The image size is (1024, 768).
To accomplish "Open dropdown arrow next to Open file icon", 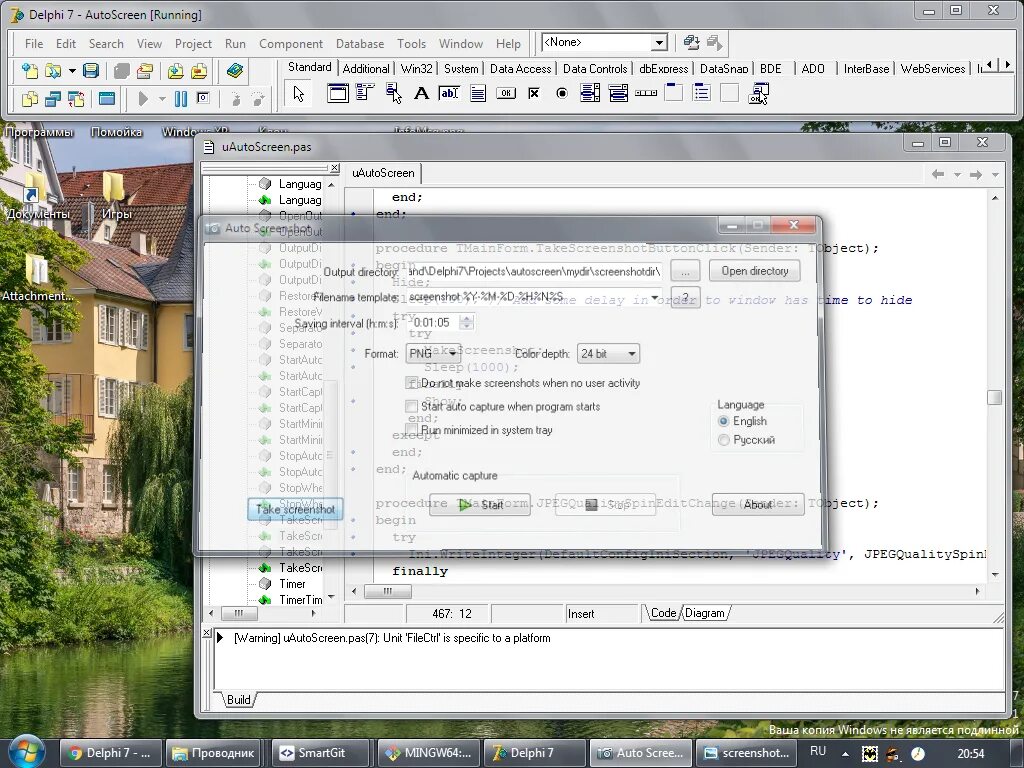I will (72, 71).
